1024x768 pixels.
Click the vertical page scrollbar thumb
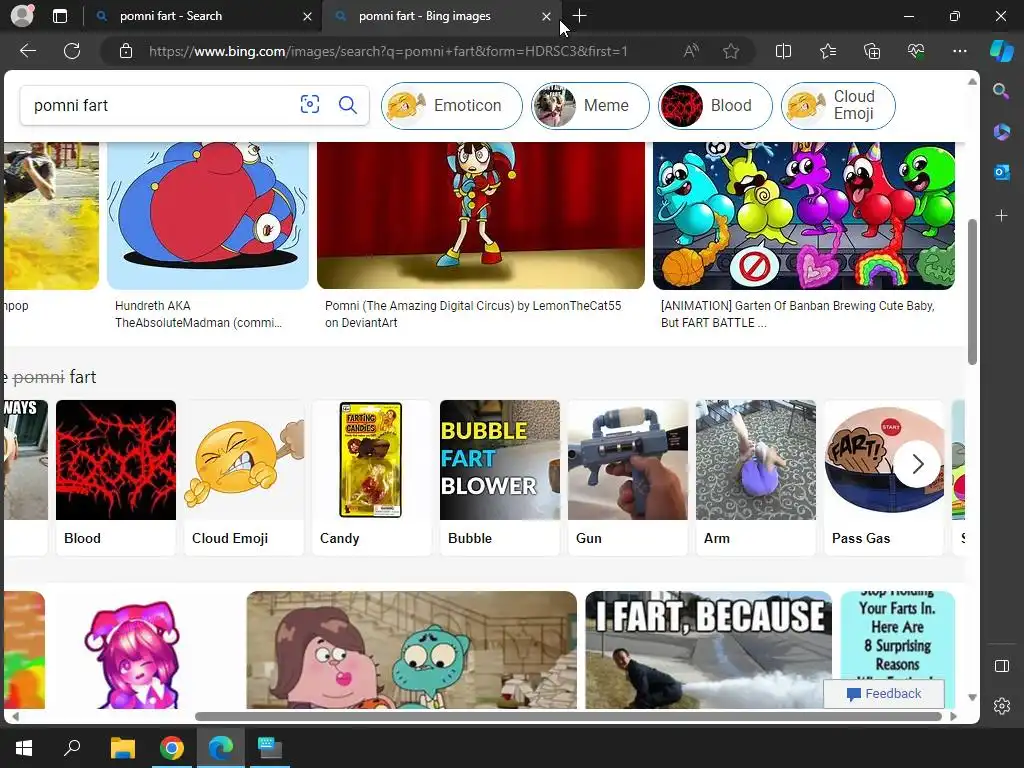point(972,292)
